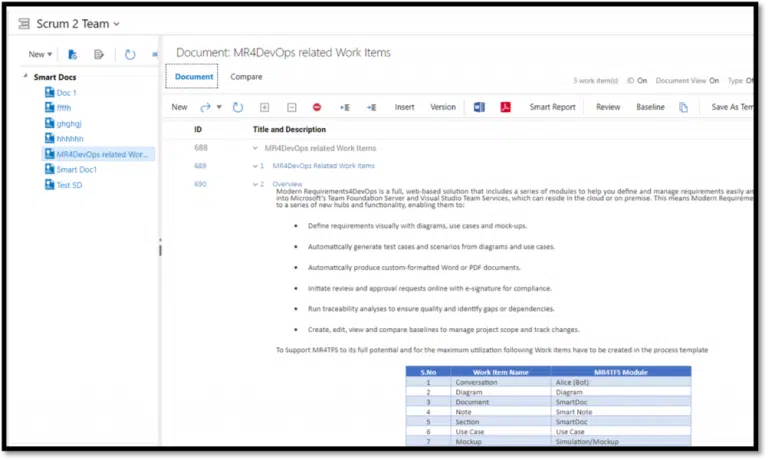Click the red delete work item icon
The image size is (768, 460).
click(317, 107)
